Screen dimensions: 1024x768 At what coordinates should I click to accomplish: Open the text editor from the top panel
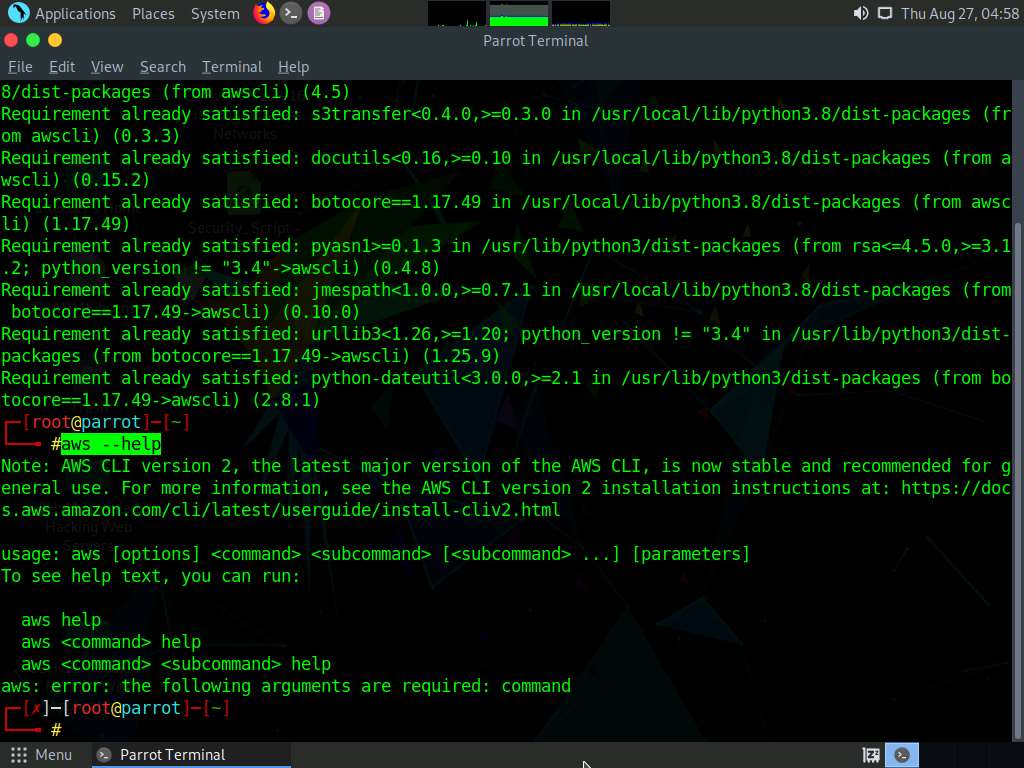click(x=318, y=13)
